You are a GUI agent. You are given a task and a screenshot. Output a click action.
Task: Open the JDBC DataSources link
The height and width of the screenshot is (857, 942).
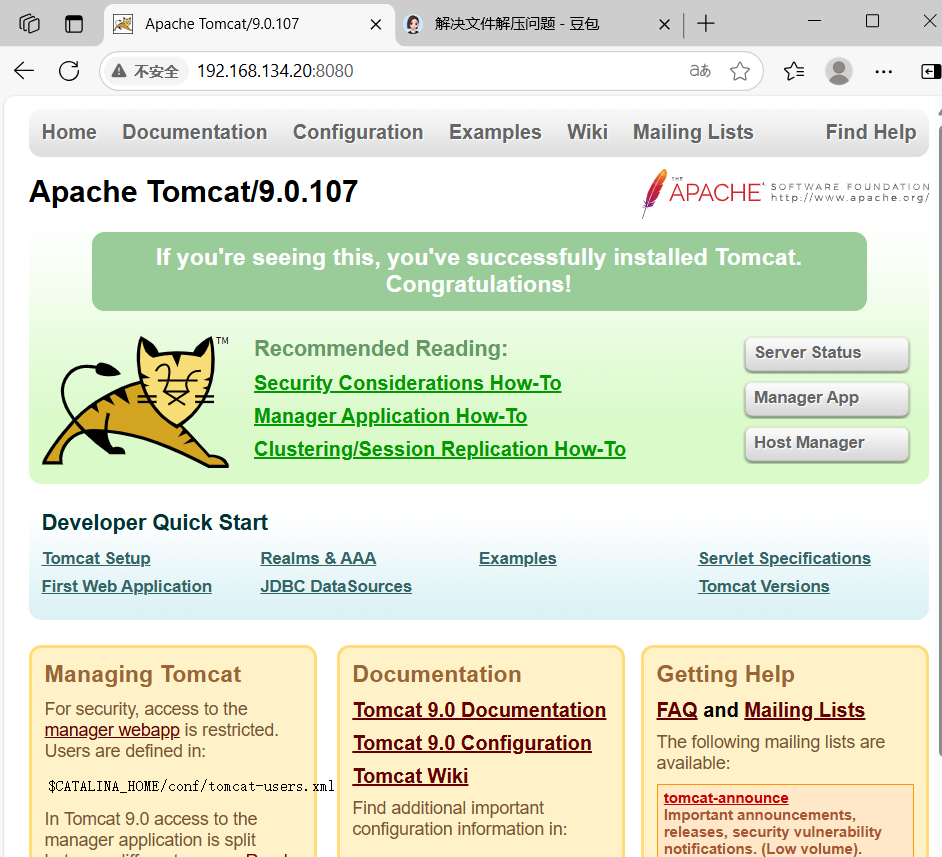(x=336, y=587)
